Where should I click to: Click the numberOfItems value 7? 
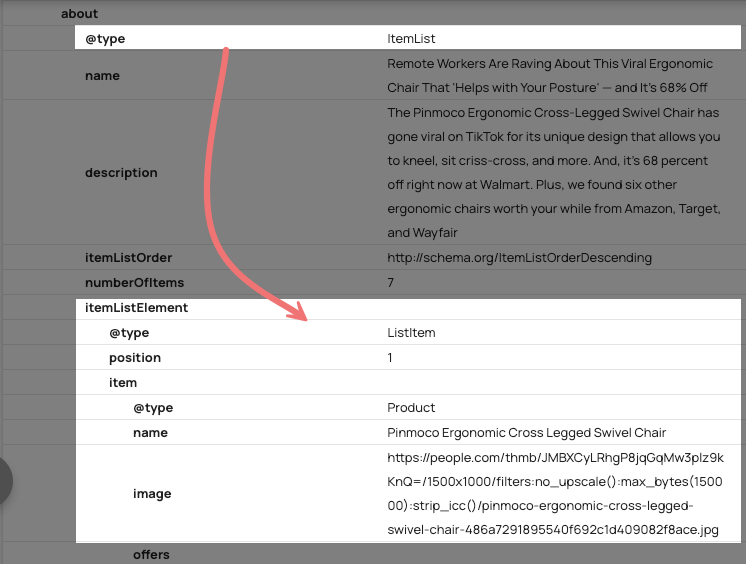pyautogui.click(x=391, y=282)
